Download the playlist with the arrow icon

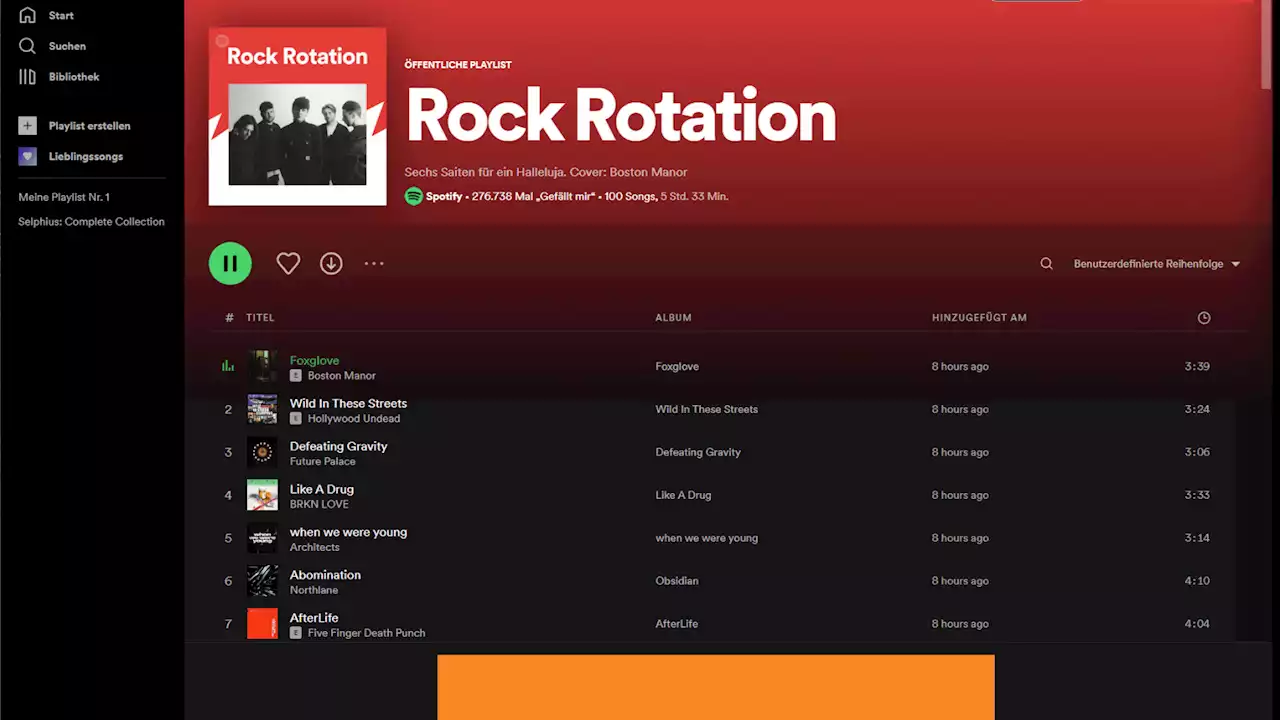pos(331,263)
